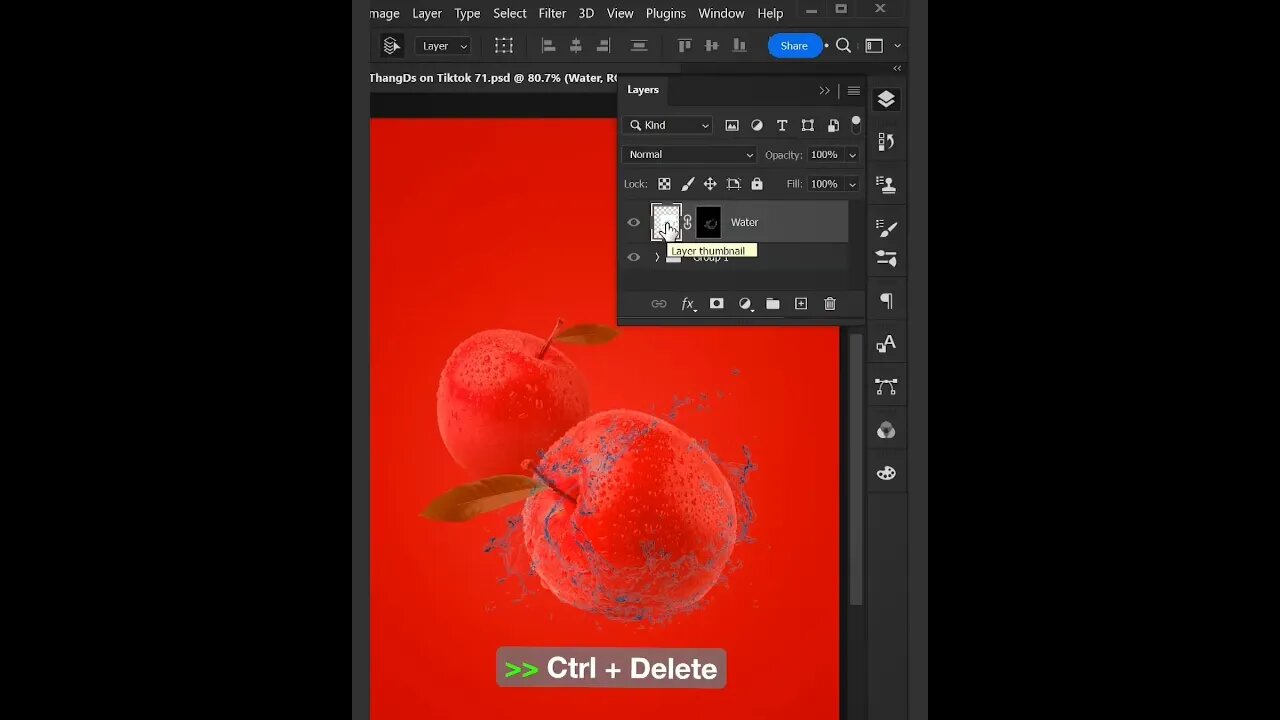
Task: Click the create new layer icon
Action: click(x=801, y=304)
